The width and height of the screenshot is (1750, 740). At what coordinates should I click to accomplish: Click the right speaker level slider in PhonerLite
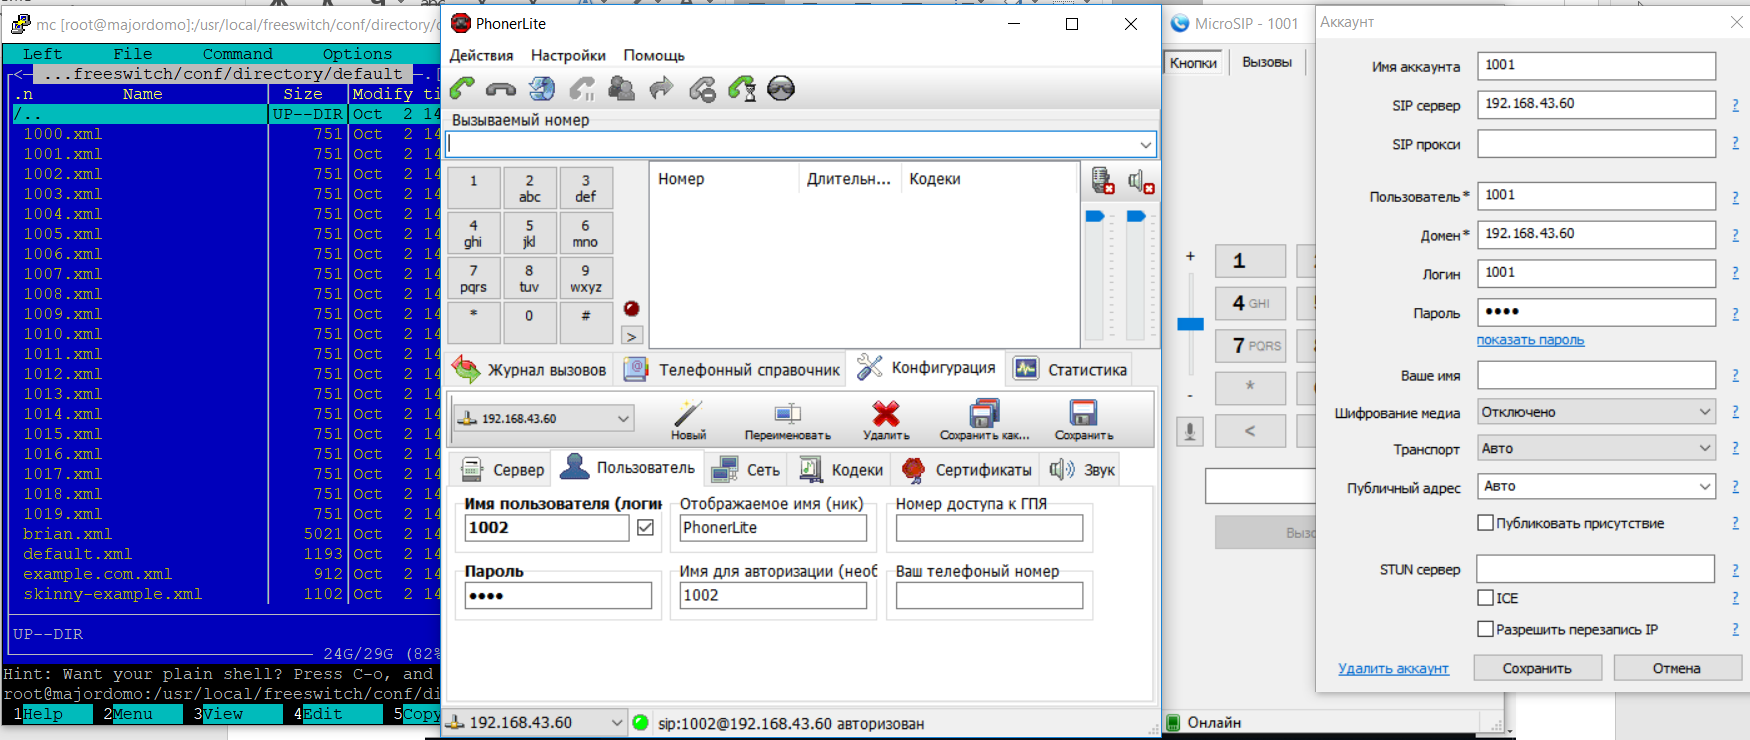[1136, 216]
